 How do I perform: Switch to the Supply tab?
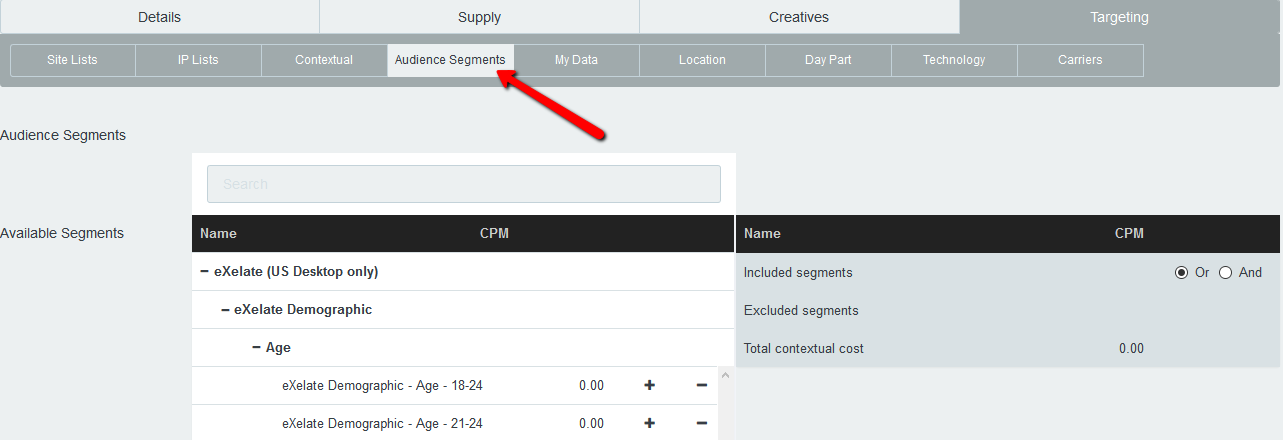(479, 17)
